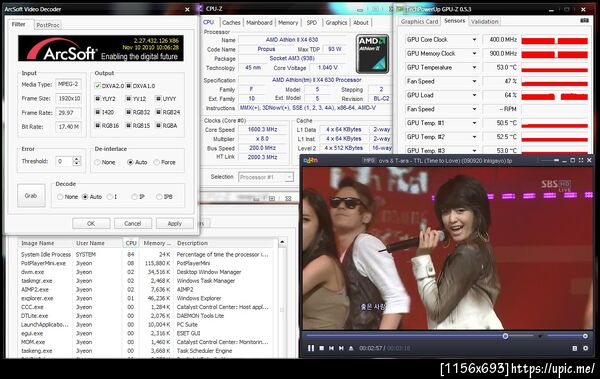
Task: Select Decode IP radio button
Action: click(x=134, y=197)
